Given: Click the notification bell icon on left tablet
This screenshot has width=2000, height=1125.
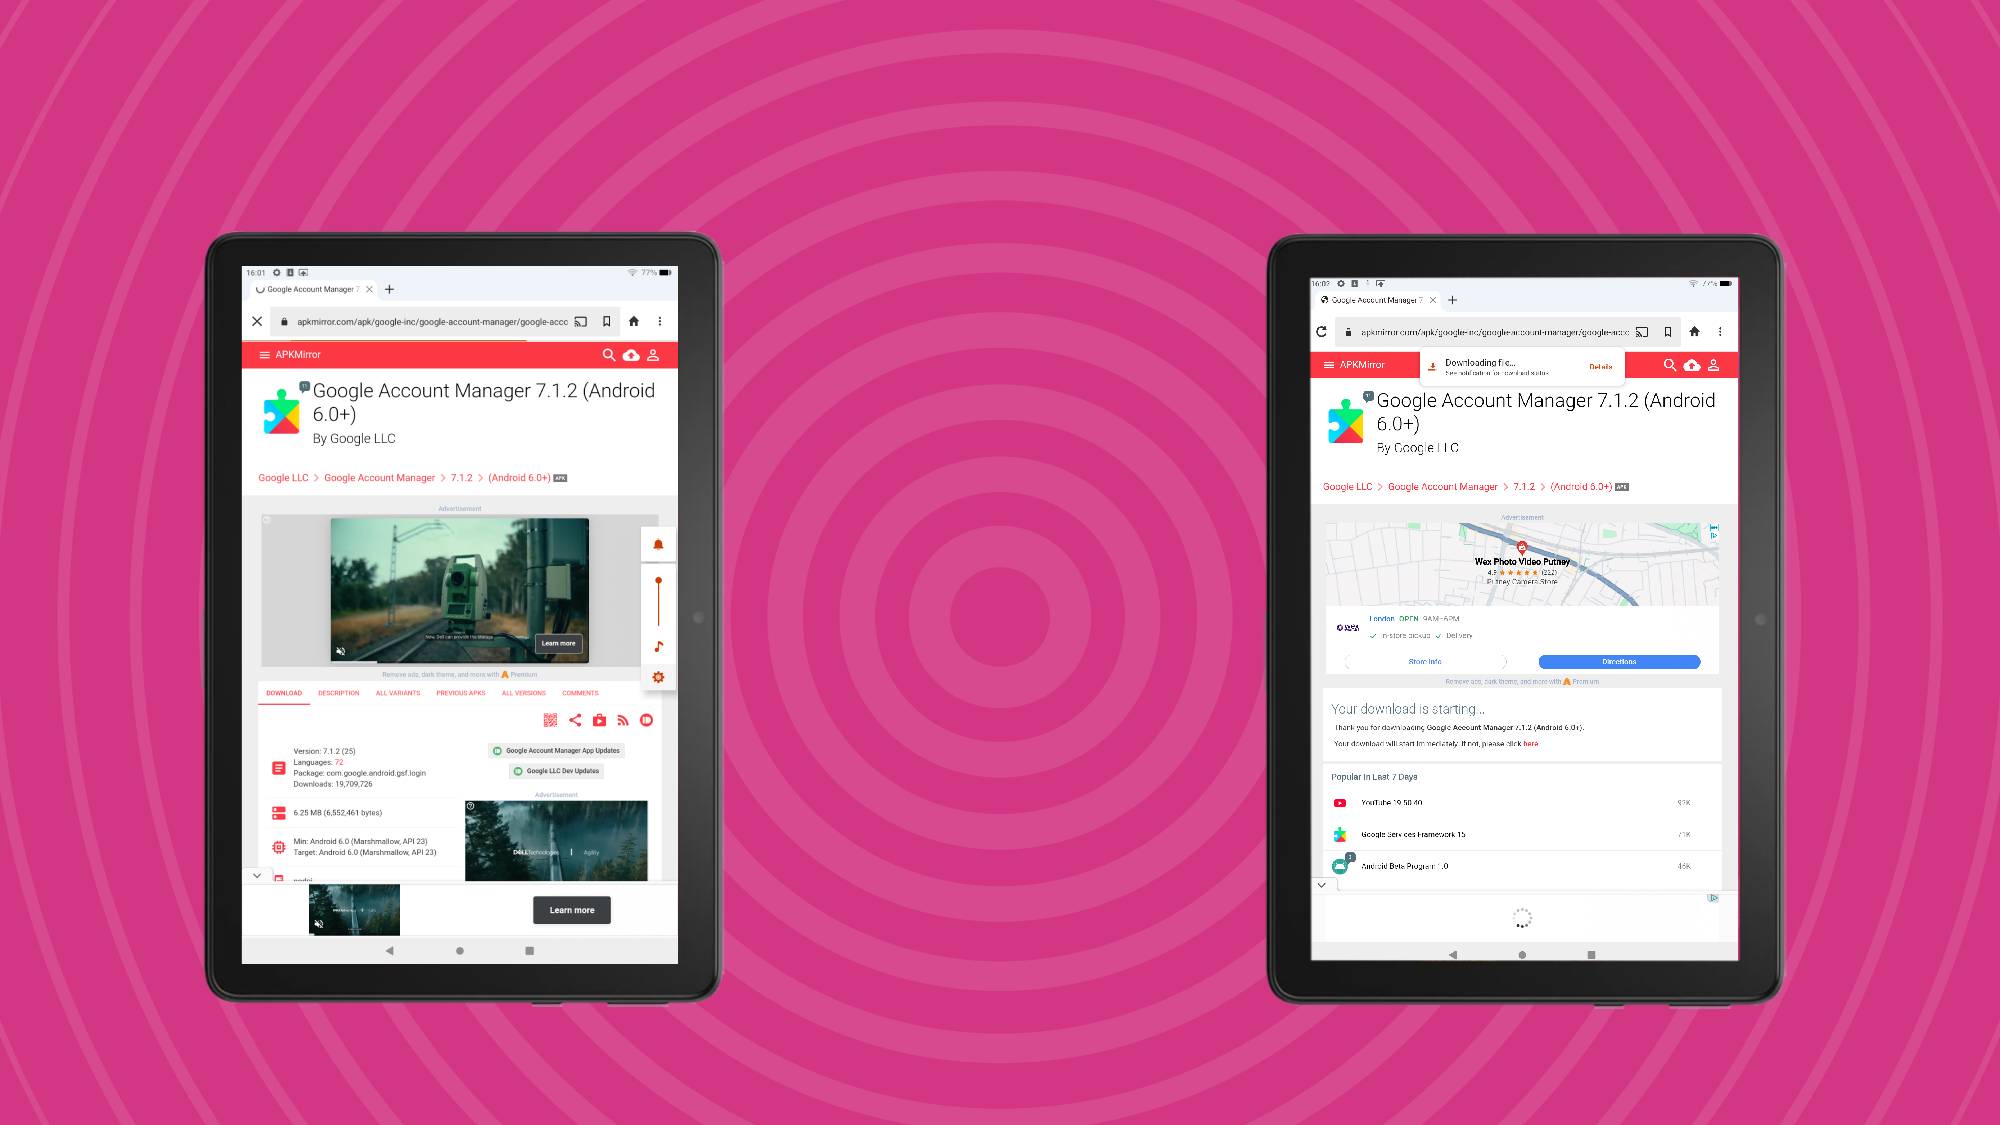Looking at the screenshot, I should pyautogui.click(x=659, y=544).
